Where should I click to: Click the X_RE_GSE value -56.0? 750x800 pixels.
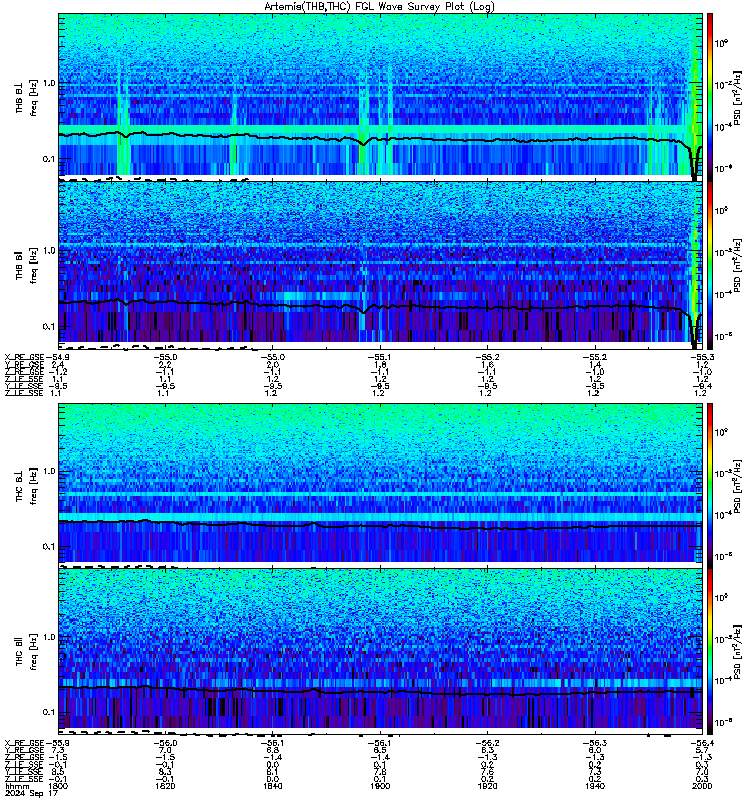[165, 743]
